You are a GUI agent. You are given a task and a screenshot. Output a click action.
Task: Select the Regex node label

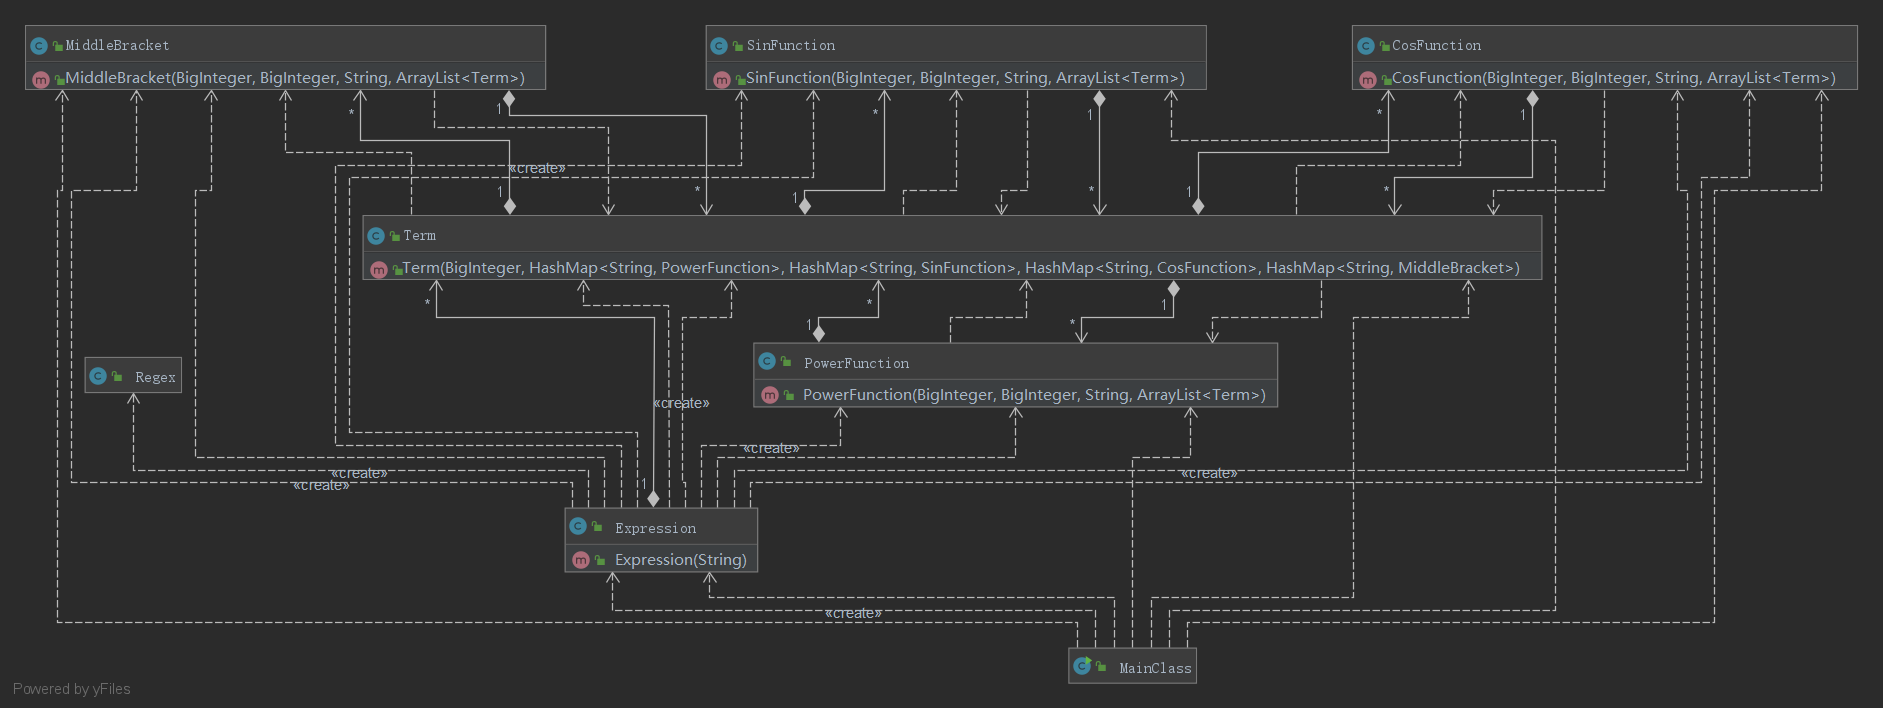(x=155, y=377)
